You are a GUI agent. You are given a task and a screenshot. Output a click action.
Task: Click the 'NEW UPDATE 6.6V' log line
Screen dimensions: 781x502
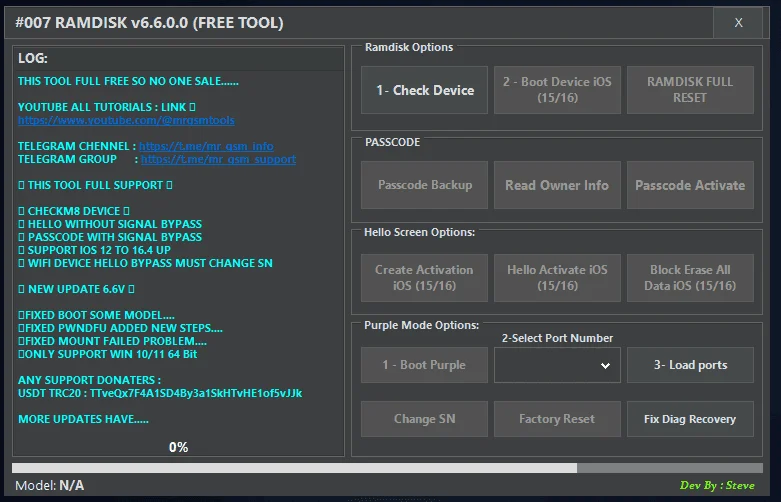[76, 289]
